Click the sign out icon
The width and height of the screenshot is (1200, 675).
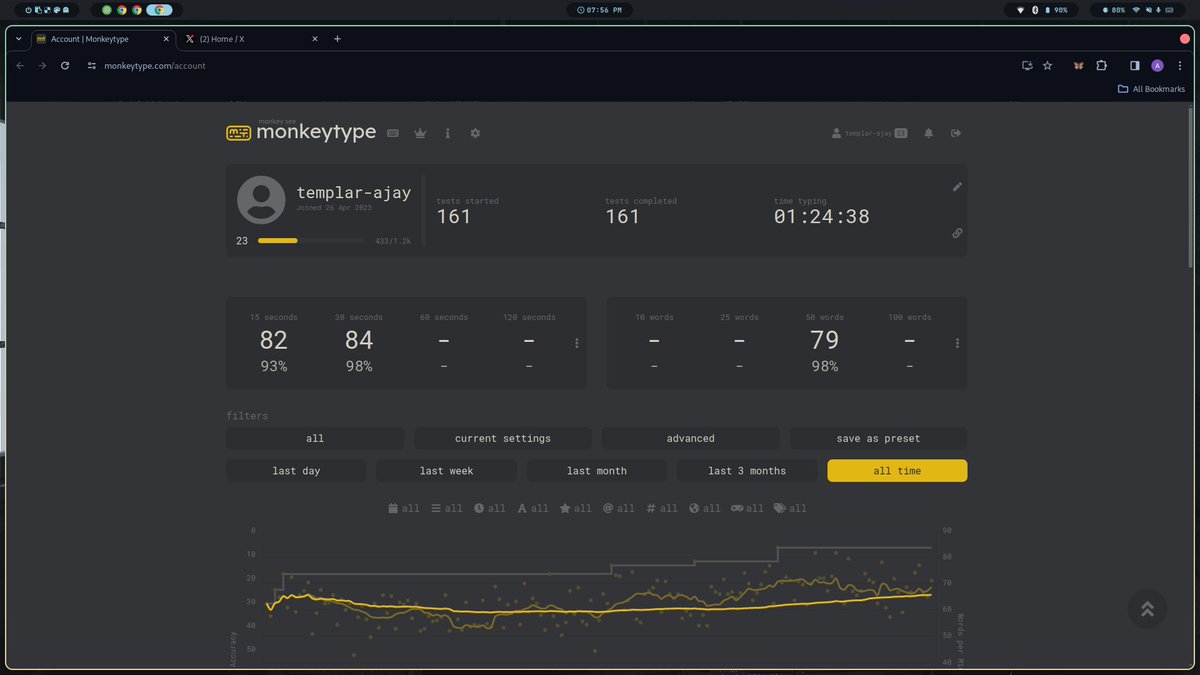(956, 133)
